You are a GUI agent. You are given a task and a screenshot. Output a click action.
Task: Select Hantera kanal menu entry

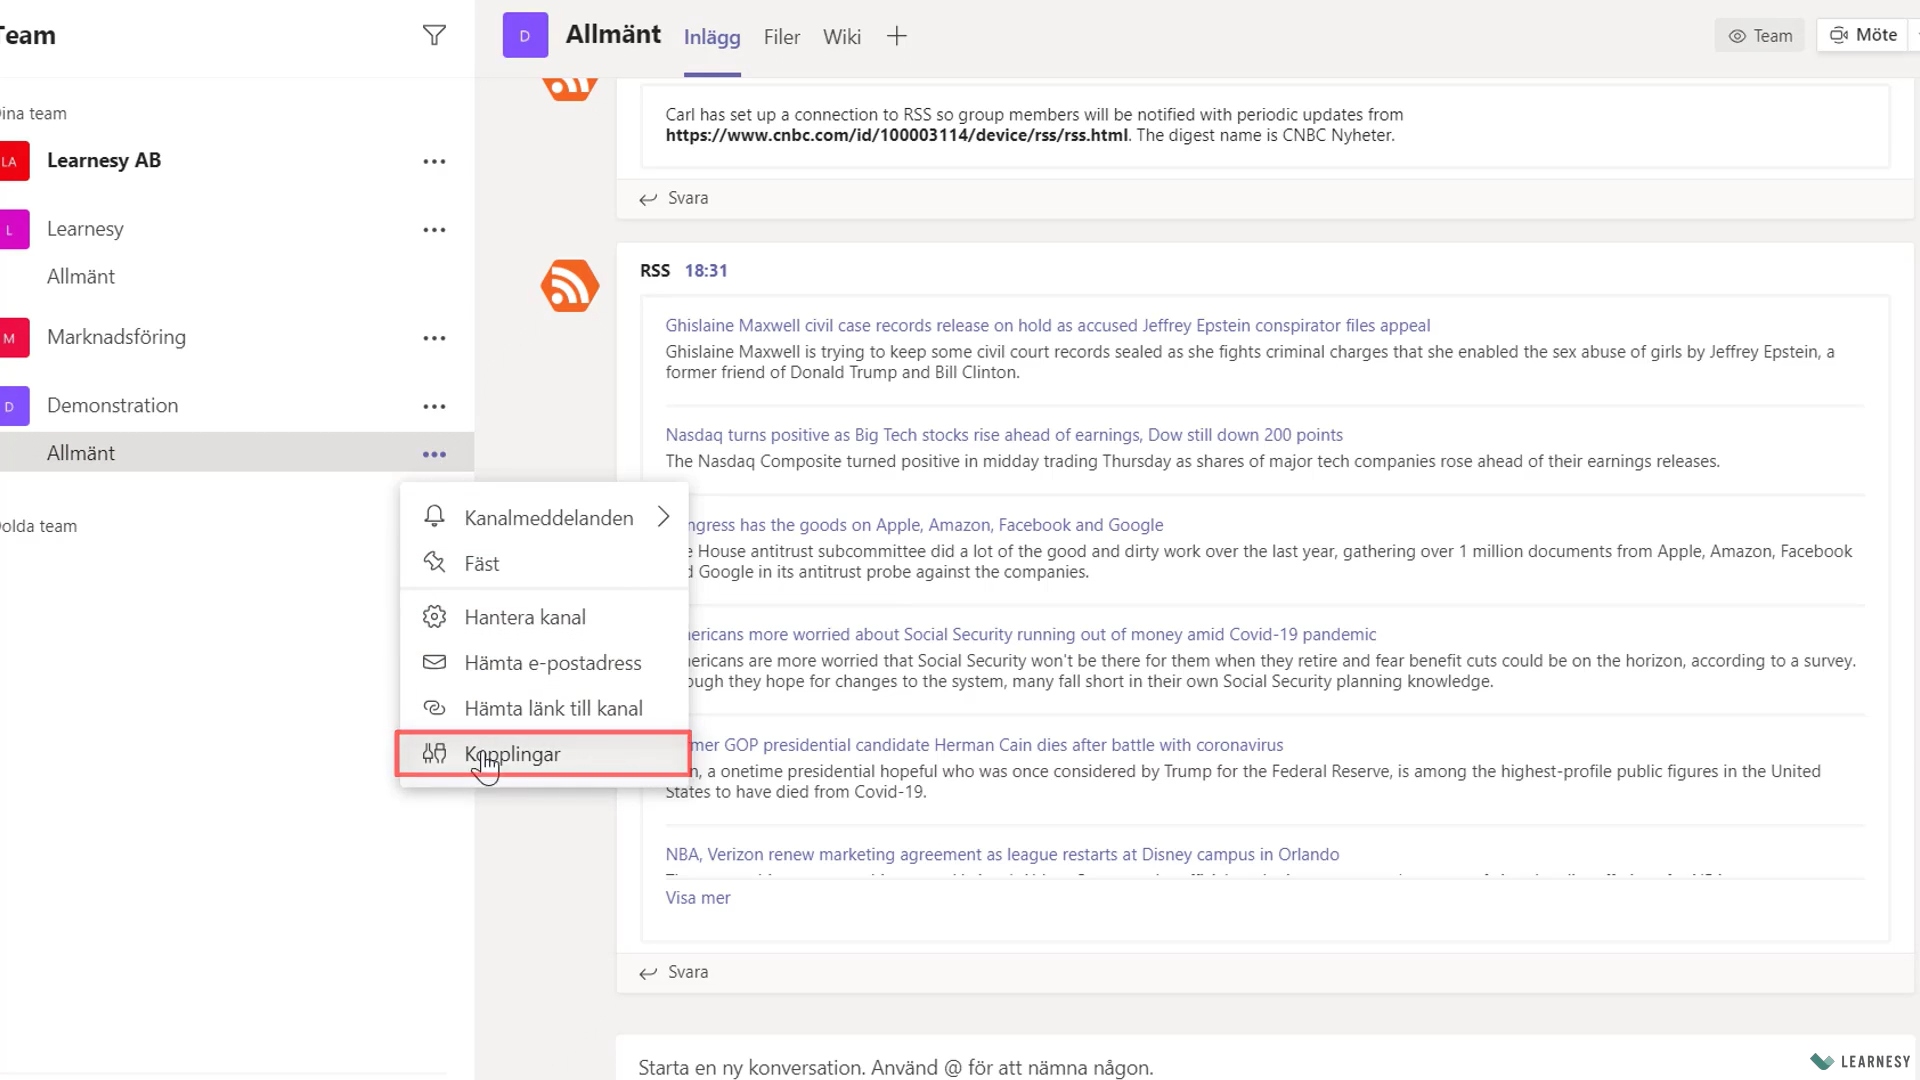click(544, 617)
